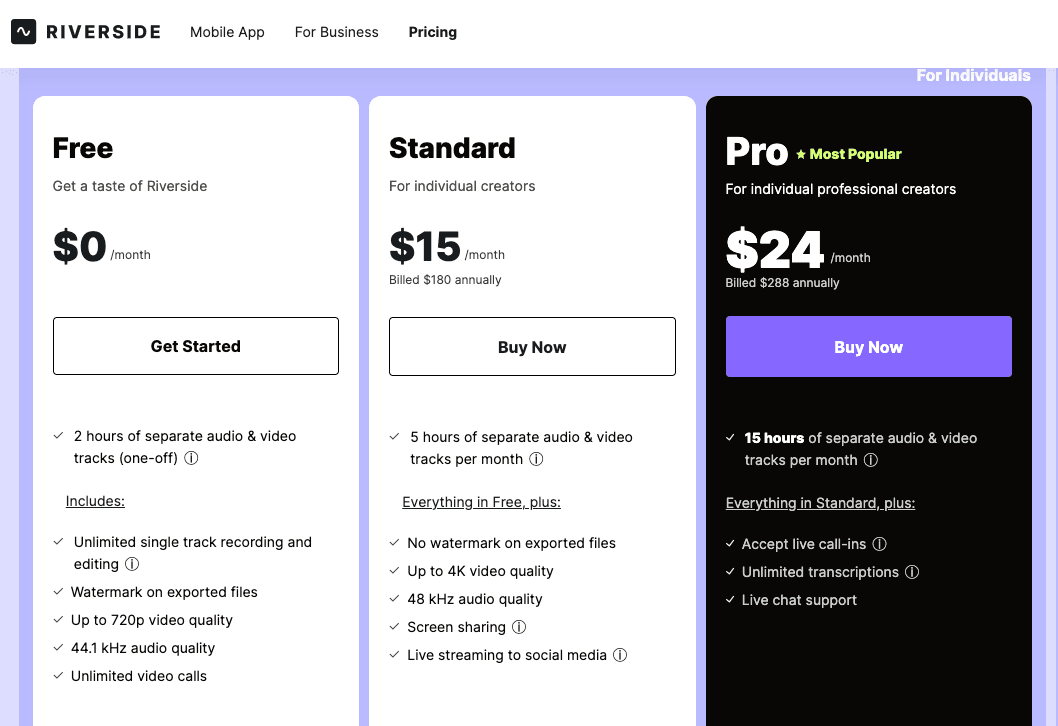The image size is (1058, 726).
Task: Select For Business in the navigation
Action: 336,32
